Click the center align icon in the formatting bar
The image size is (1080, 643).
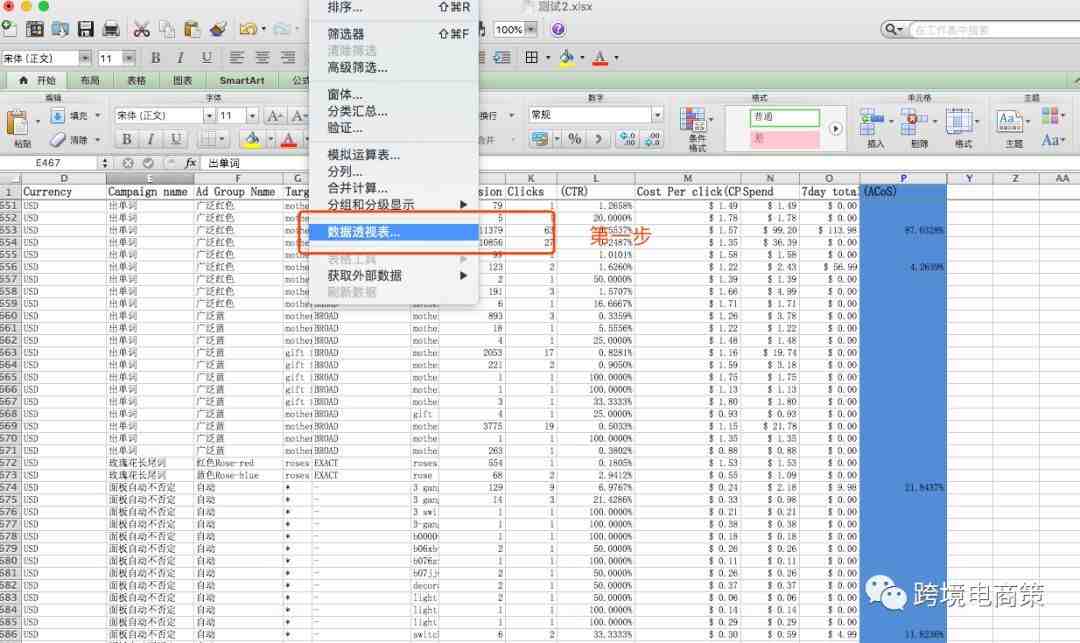[262, 58]
